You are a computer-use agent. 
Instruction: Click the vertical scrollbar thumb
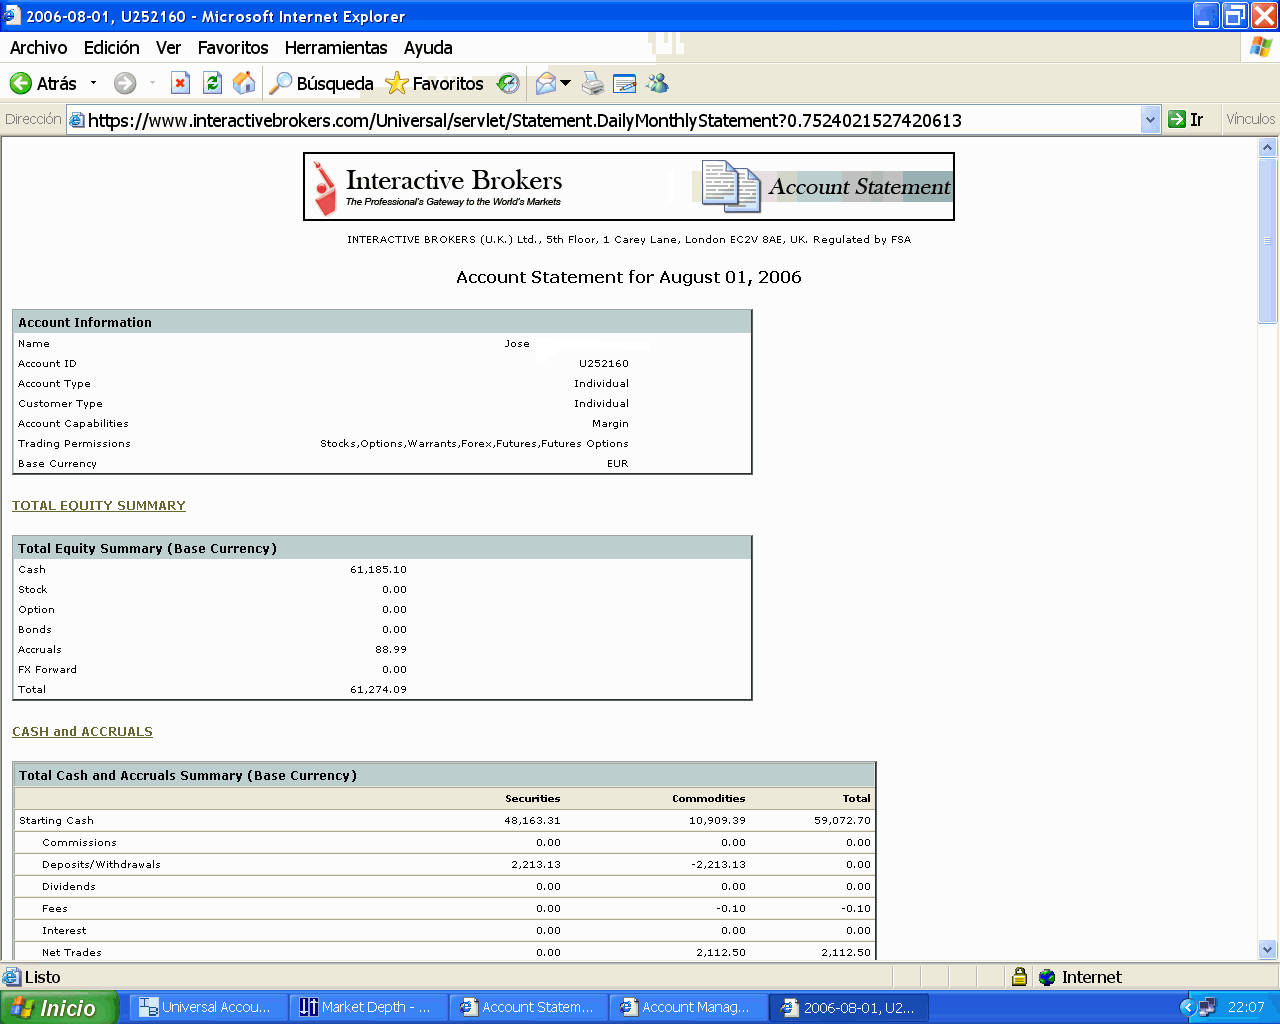tap(1268, 240)
